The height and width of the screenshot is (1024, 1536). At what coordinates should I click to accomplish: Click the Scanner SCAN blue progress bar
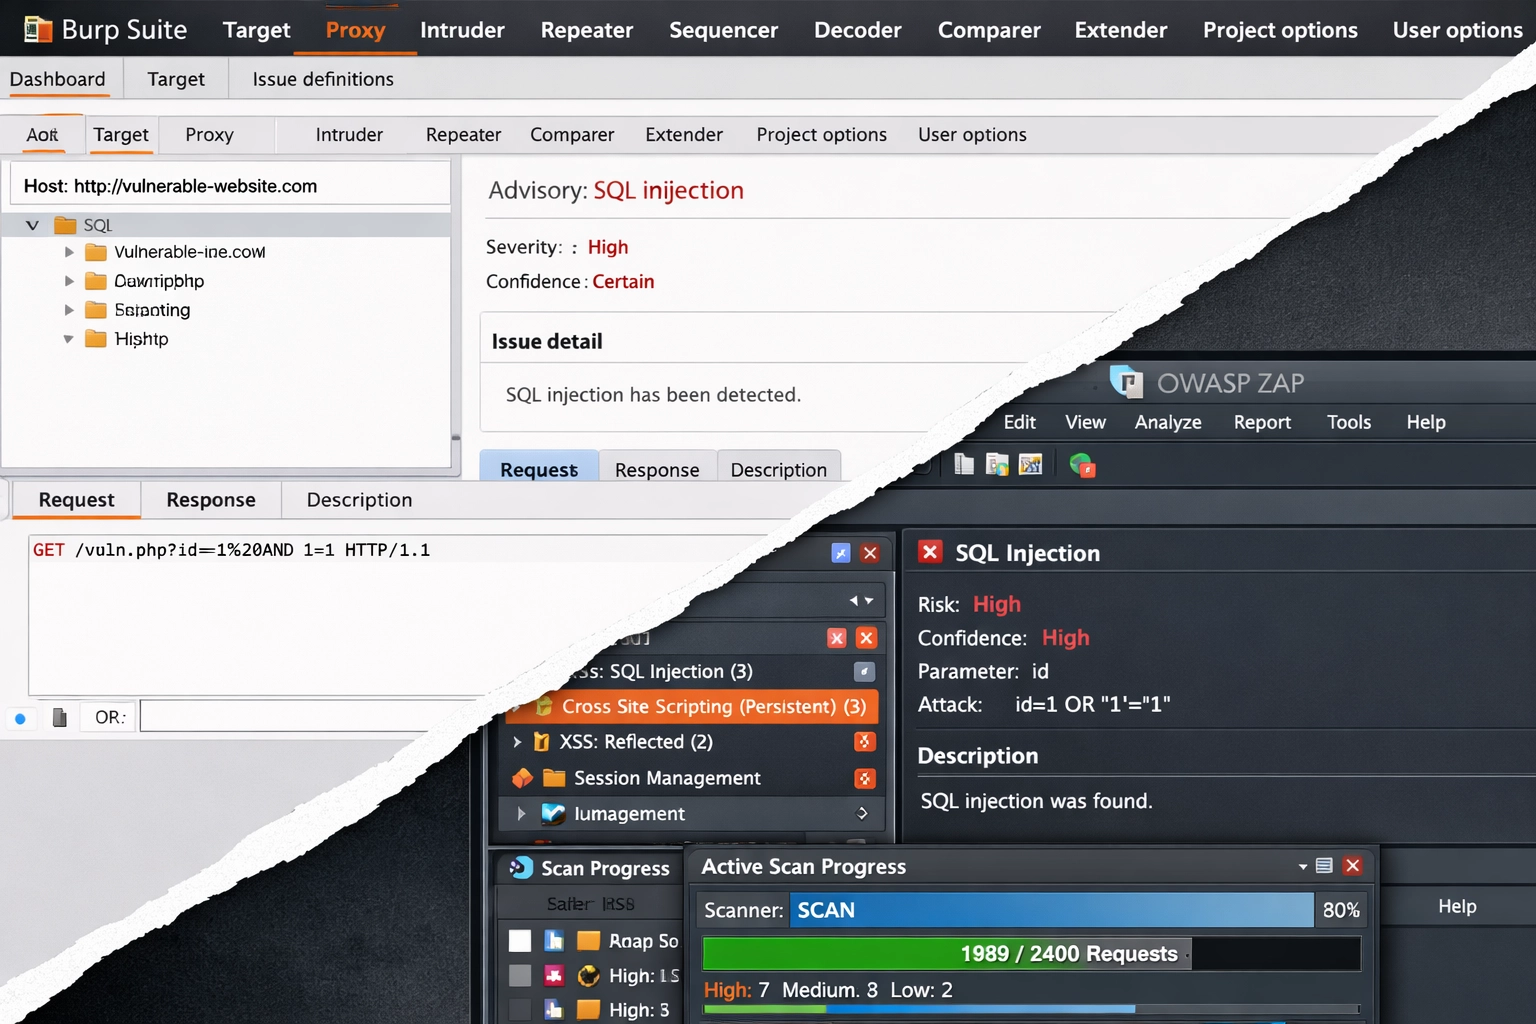(x=1051, y=910)
